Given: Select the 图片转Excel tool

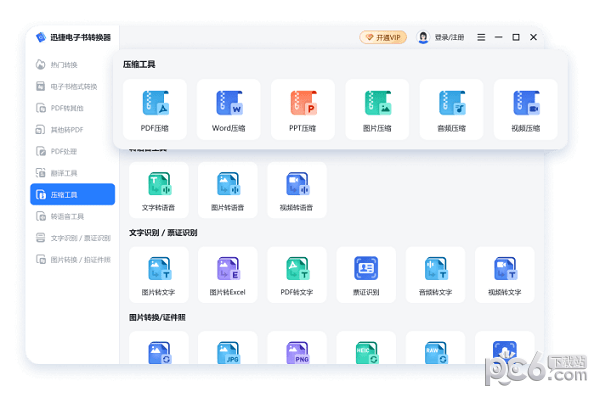Looking at the screenshot, I should click(x=228, y=275).
